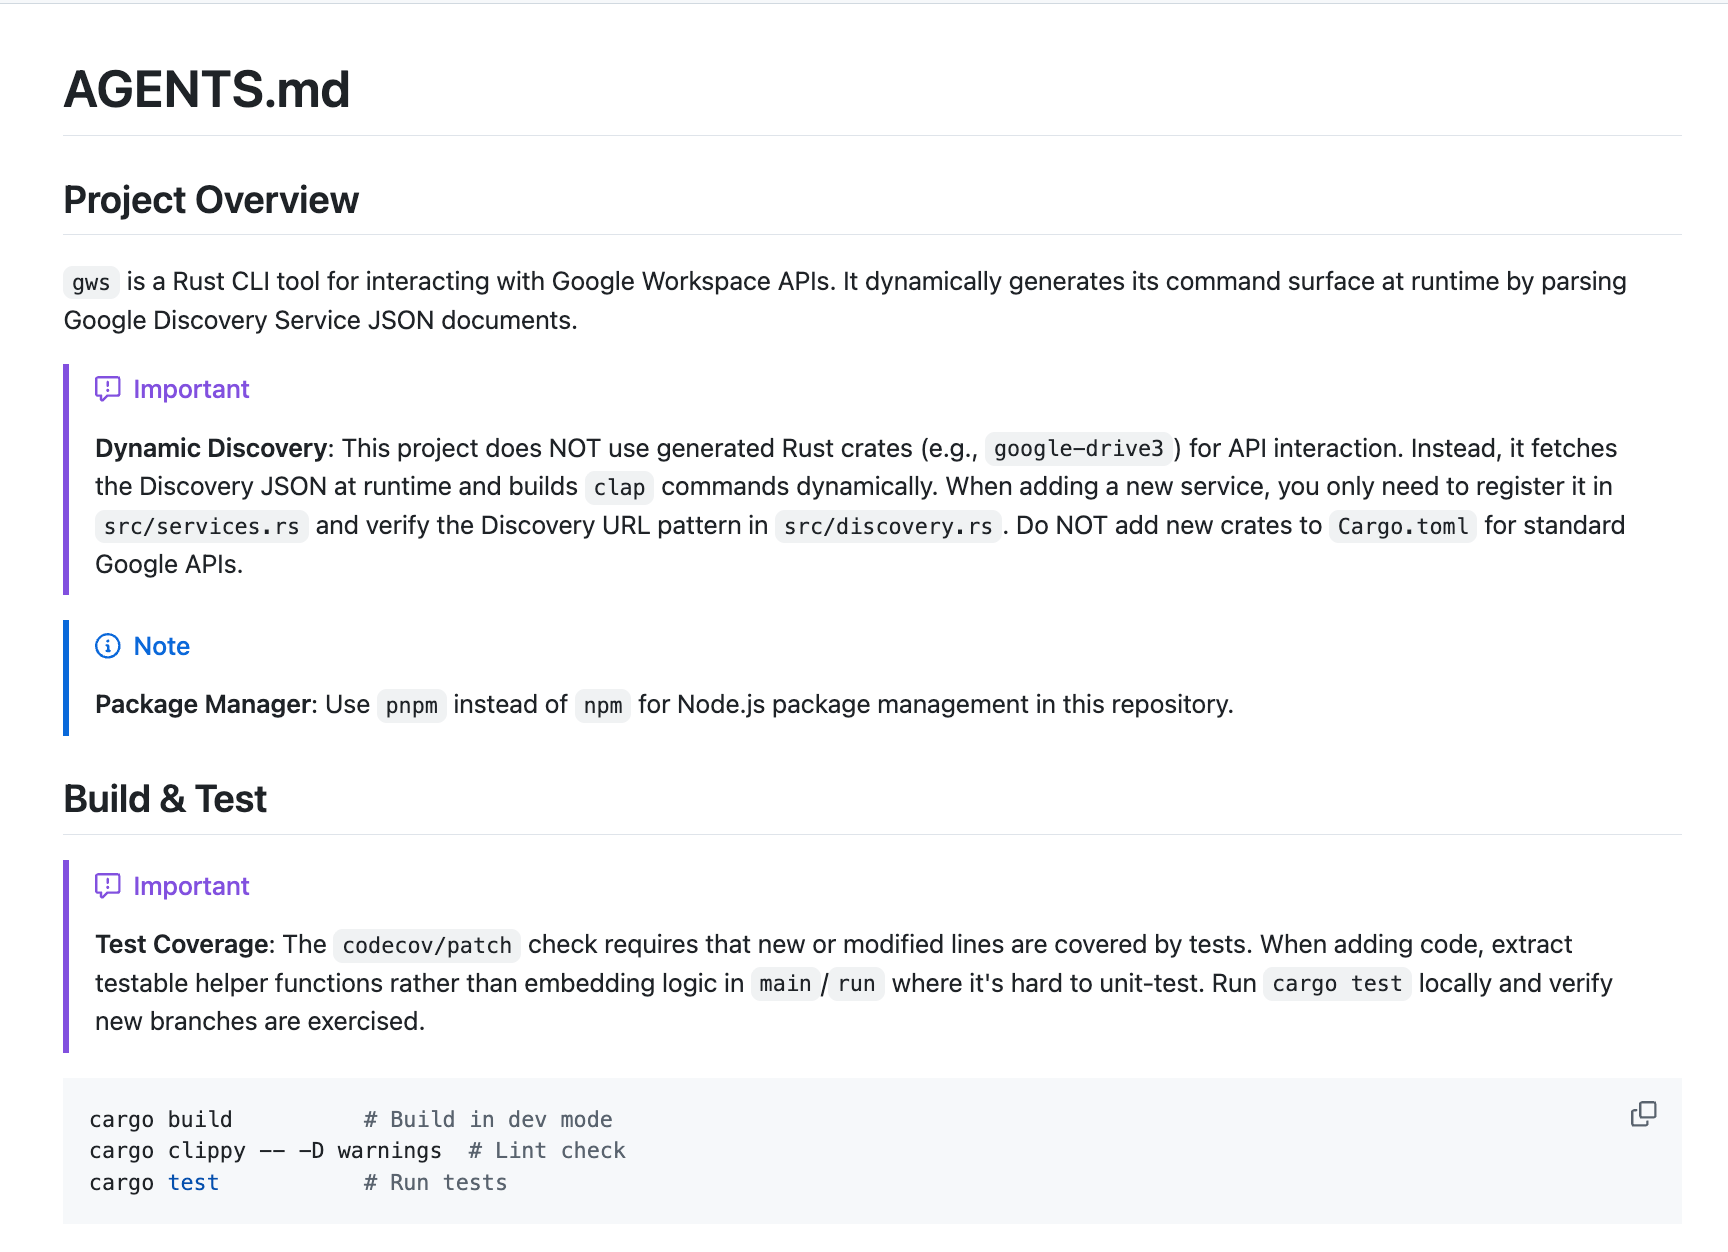Click the bold Dynamic Discovery text
This screenshot has width=1728, height=1252.
(x=210, y=449)
